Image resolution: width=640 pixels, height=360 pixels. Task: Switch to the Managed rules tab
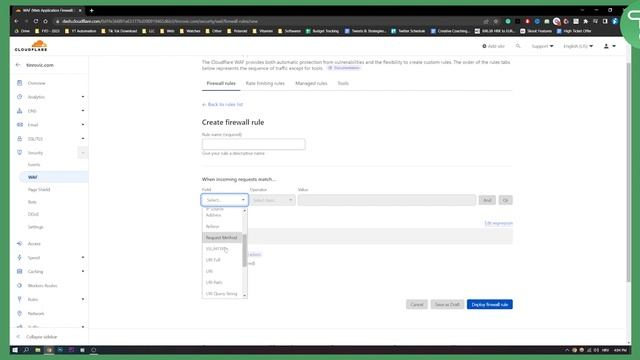(311, 83)
